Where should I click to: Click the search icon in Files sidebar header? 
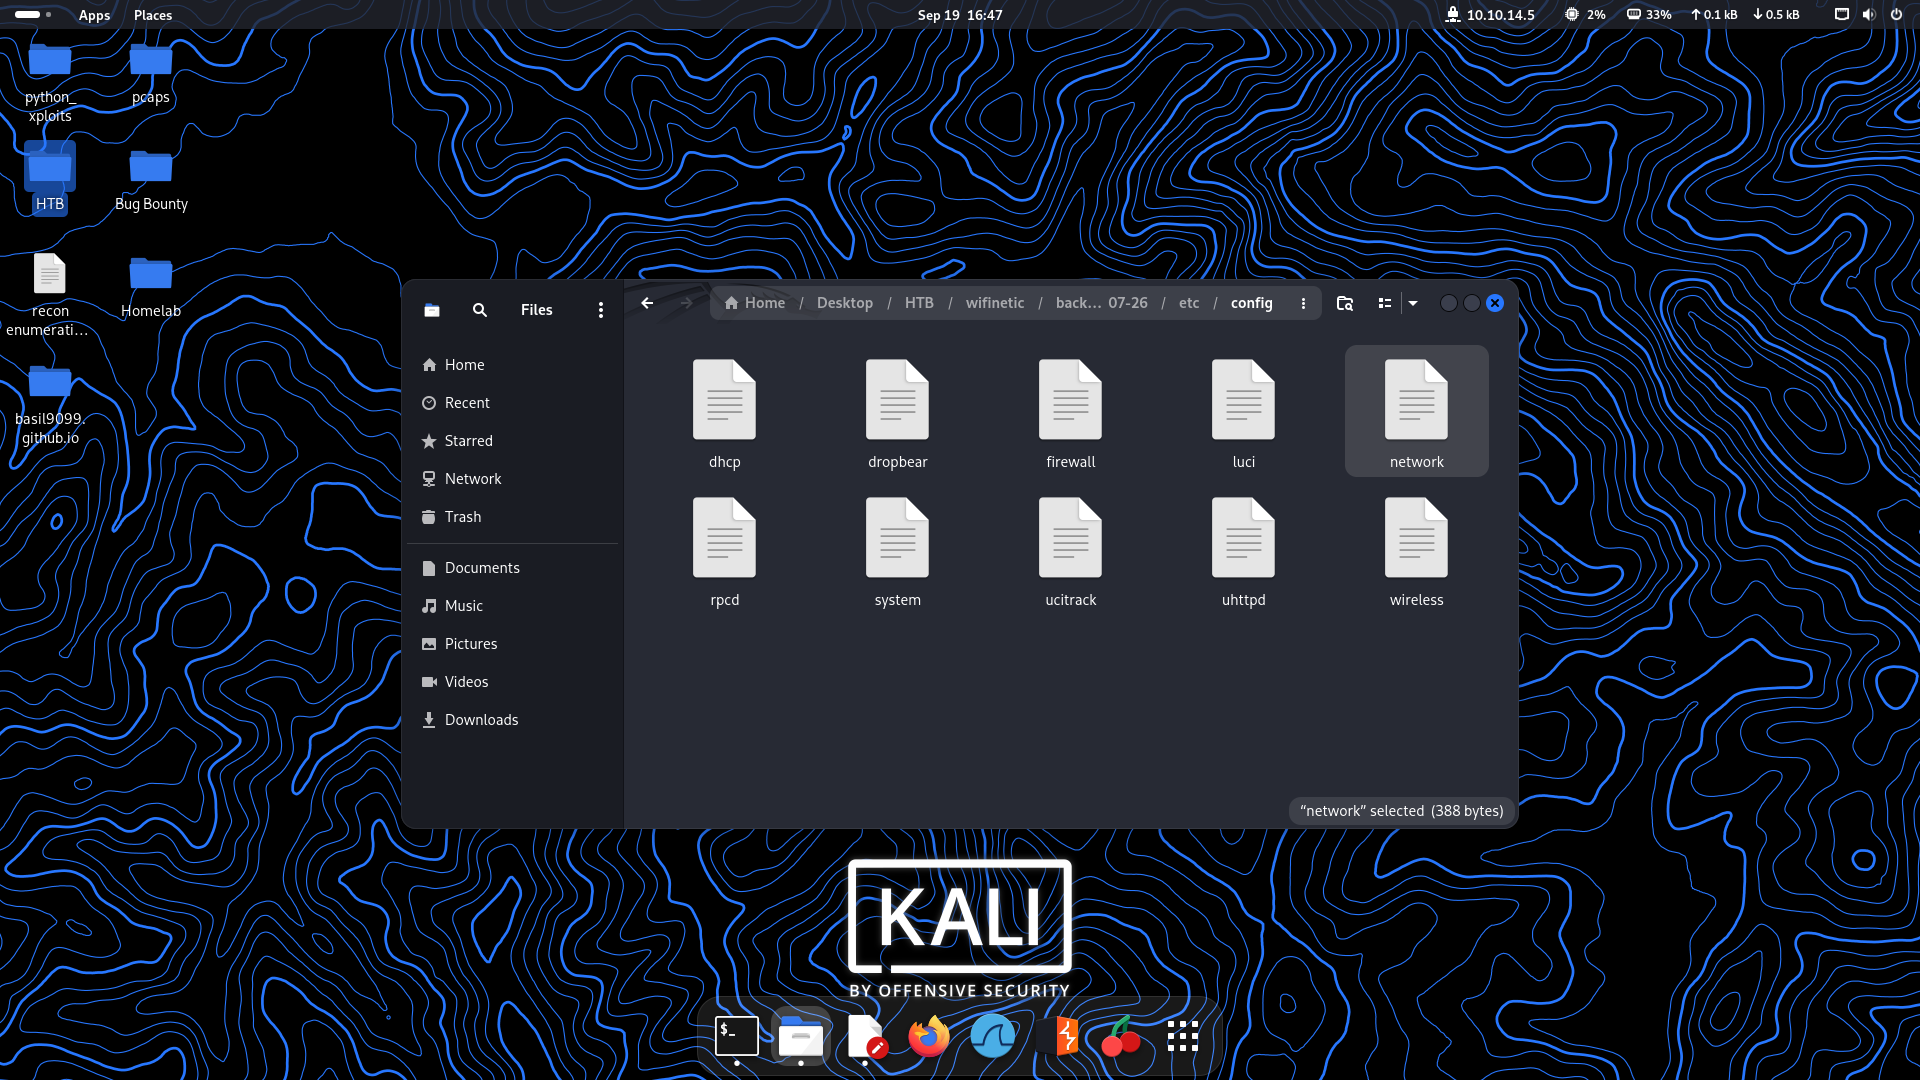click(480, 310)
